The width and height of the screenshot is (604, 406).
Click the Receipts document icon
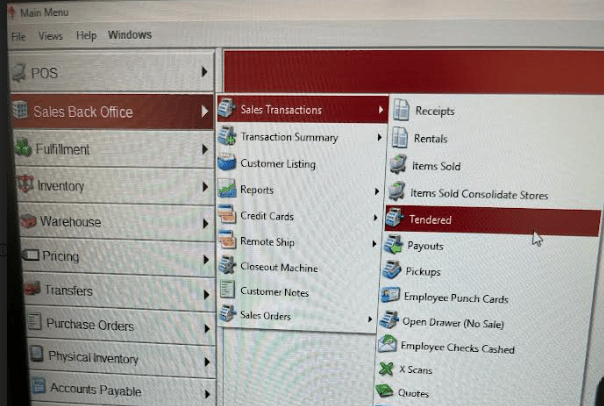click(401, 110)
